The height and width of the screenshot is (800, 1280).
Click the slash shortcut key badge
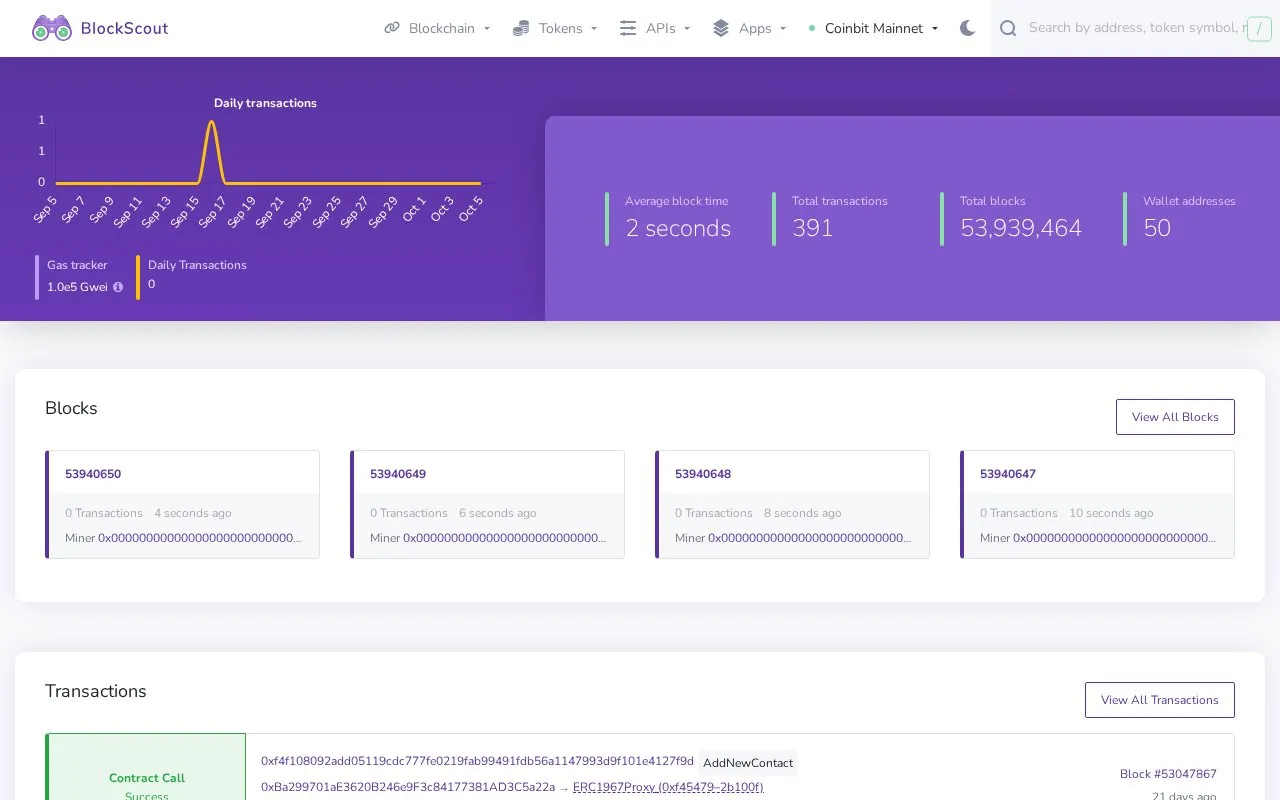(x=1258, y=29)
